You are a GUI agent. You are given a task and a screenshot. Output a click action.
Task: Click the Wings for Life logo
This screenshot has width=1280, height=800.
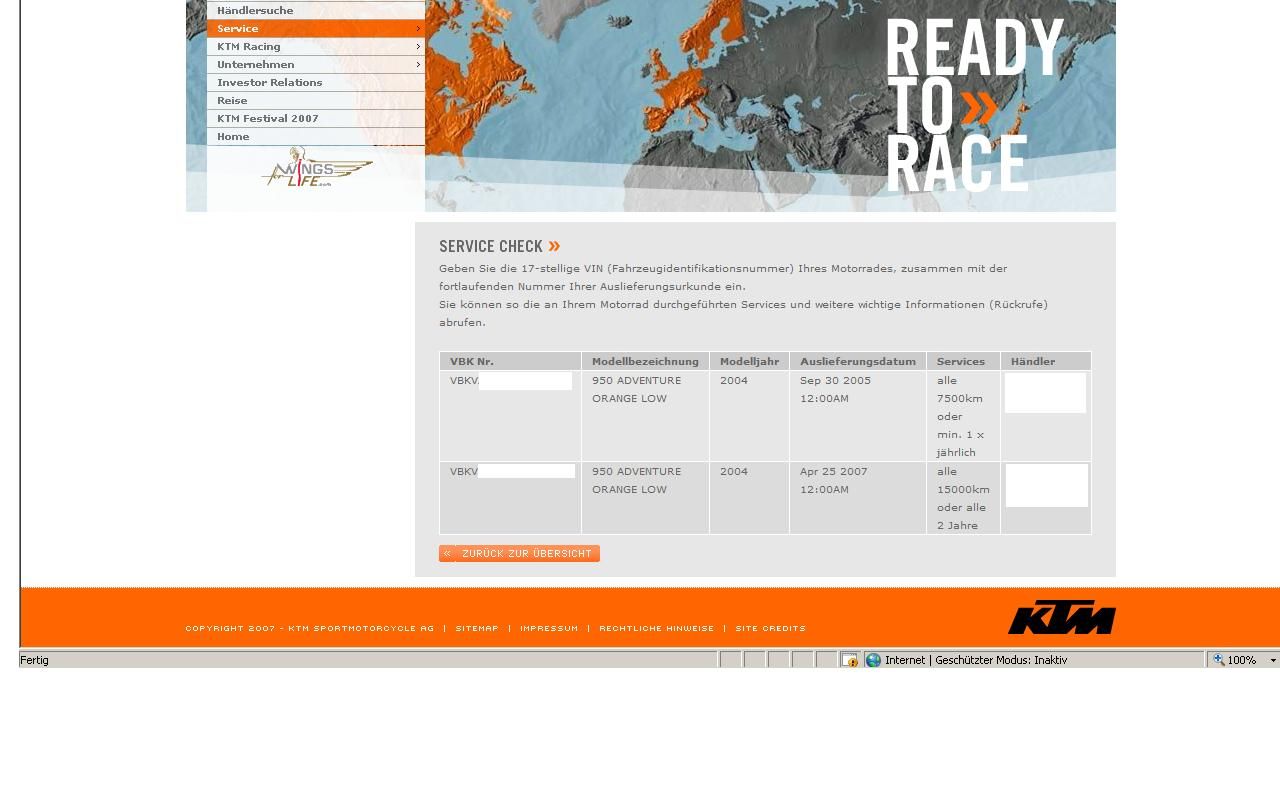[316, 169]
